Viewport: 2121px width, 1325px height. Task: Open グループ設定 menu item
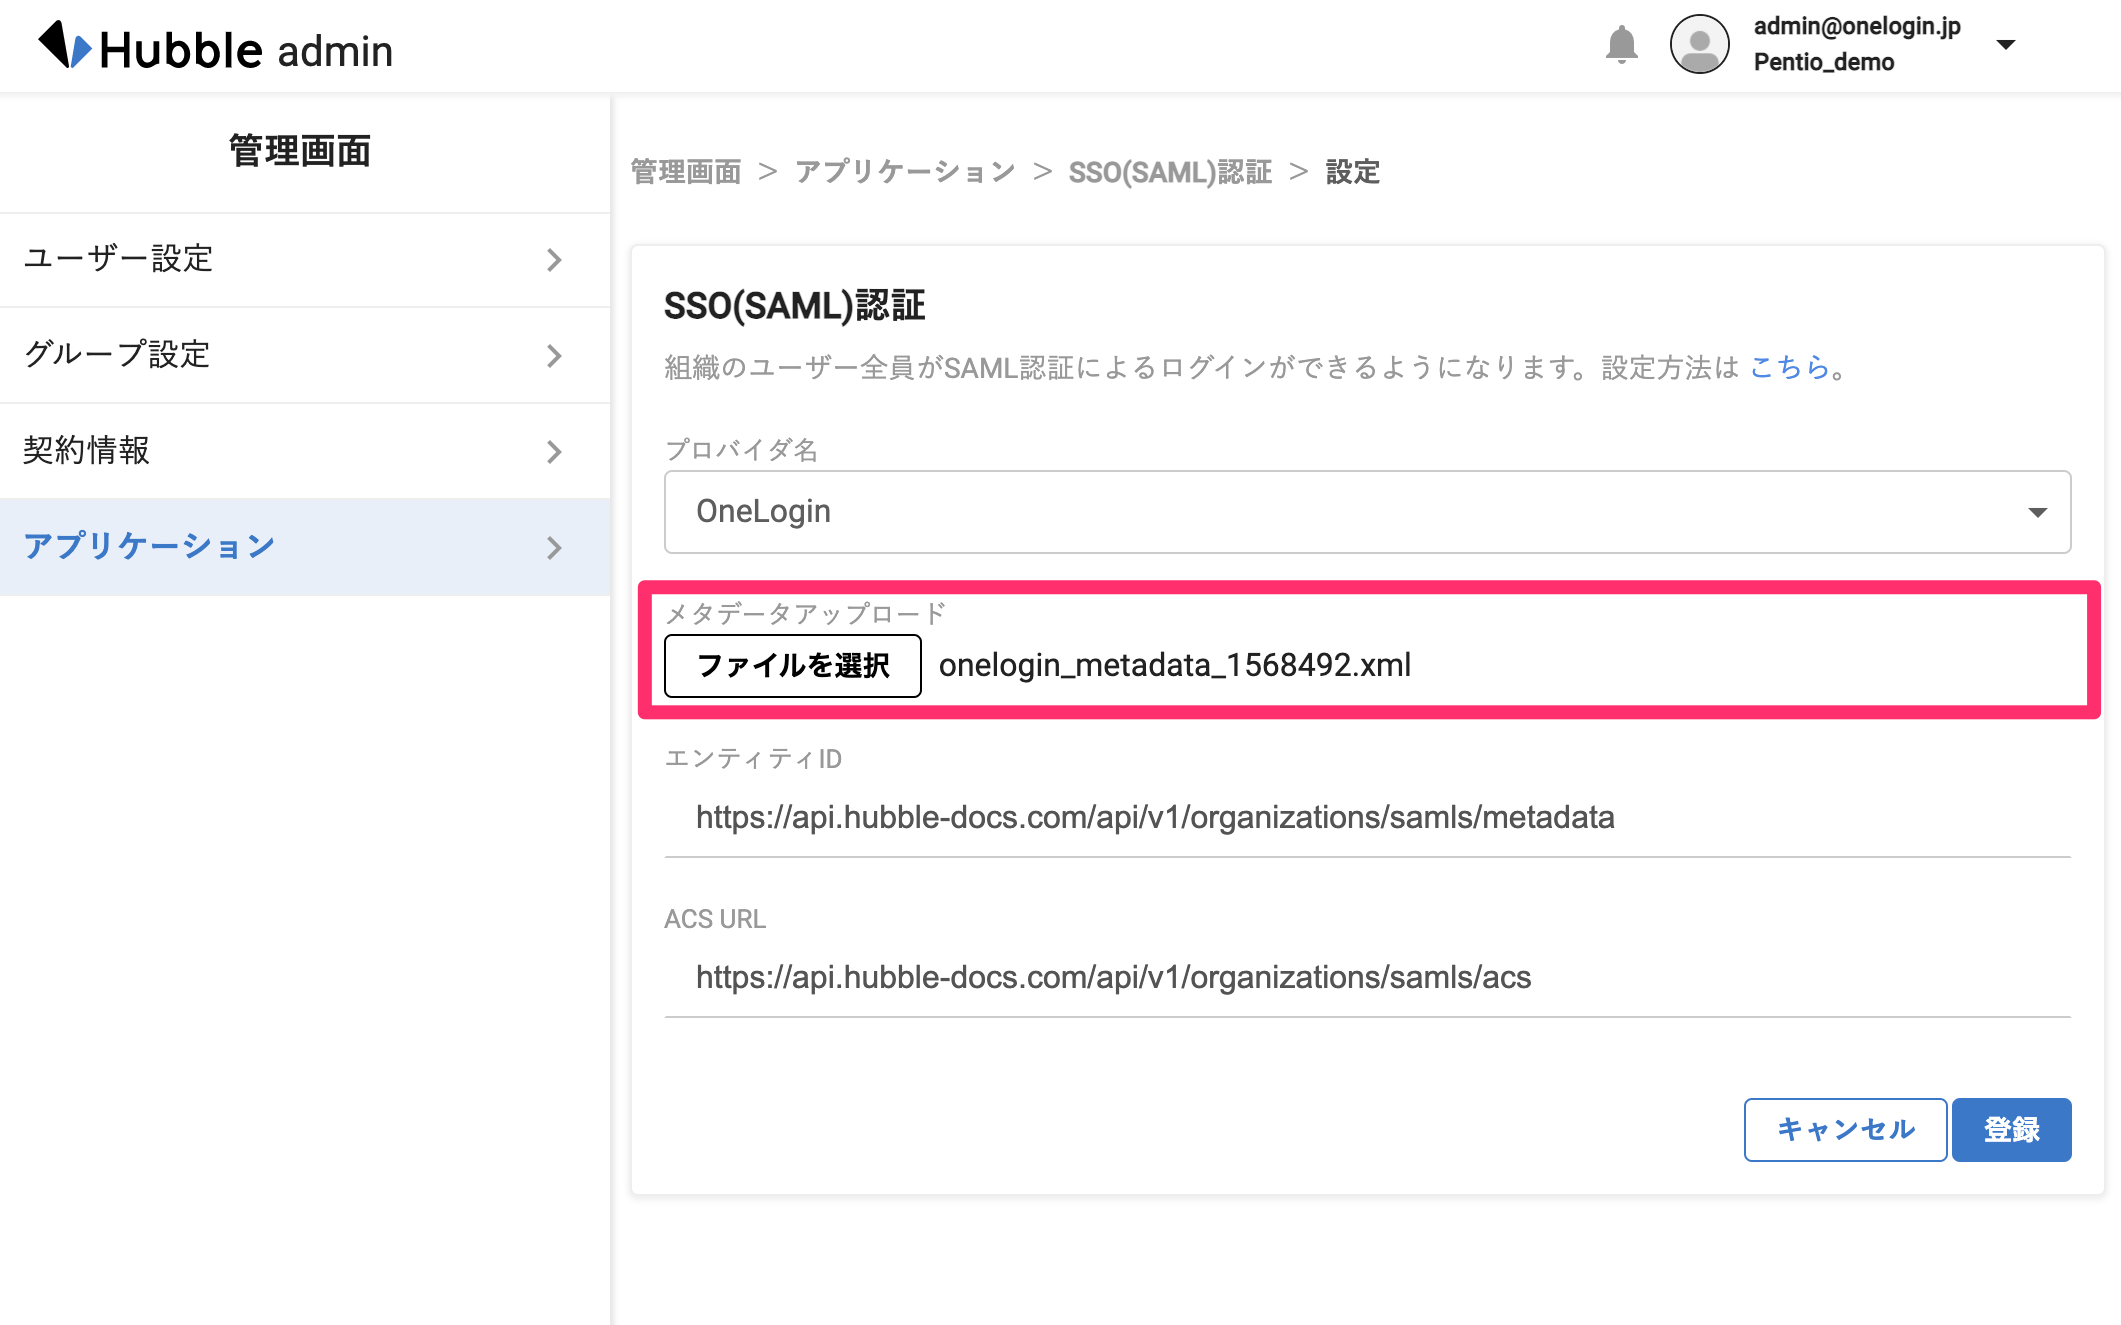(305, 355)
